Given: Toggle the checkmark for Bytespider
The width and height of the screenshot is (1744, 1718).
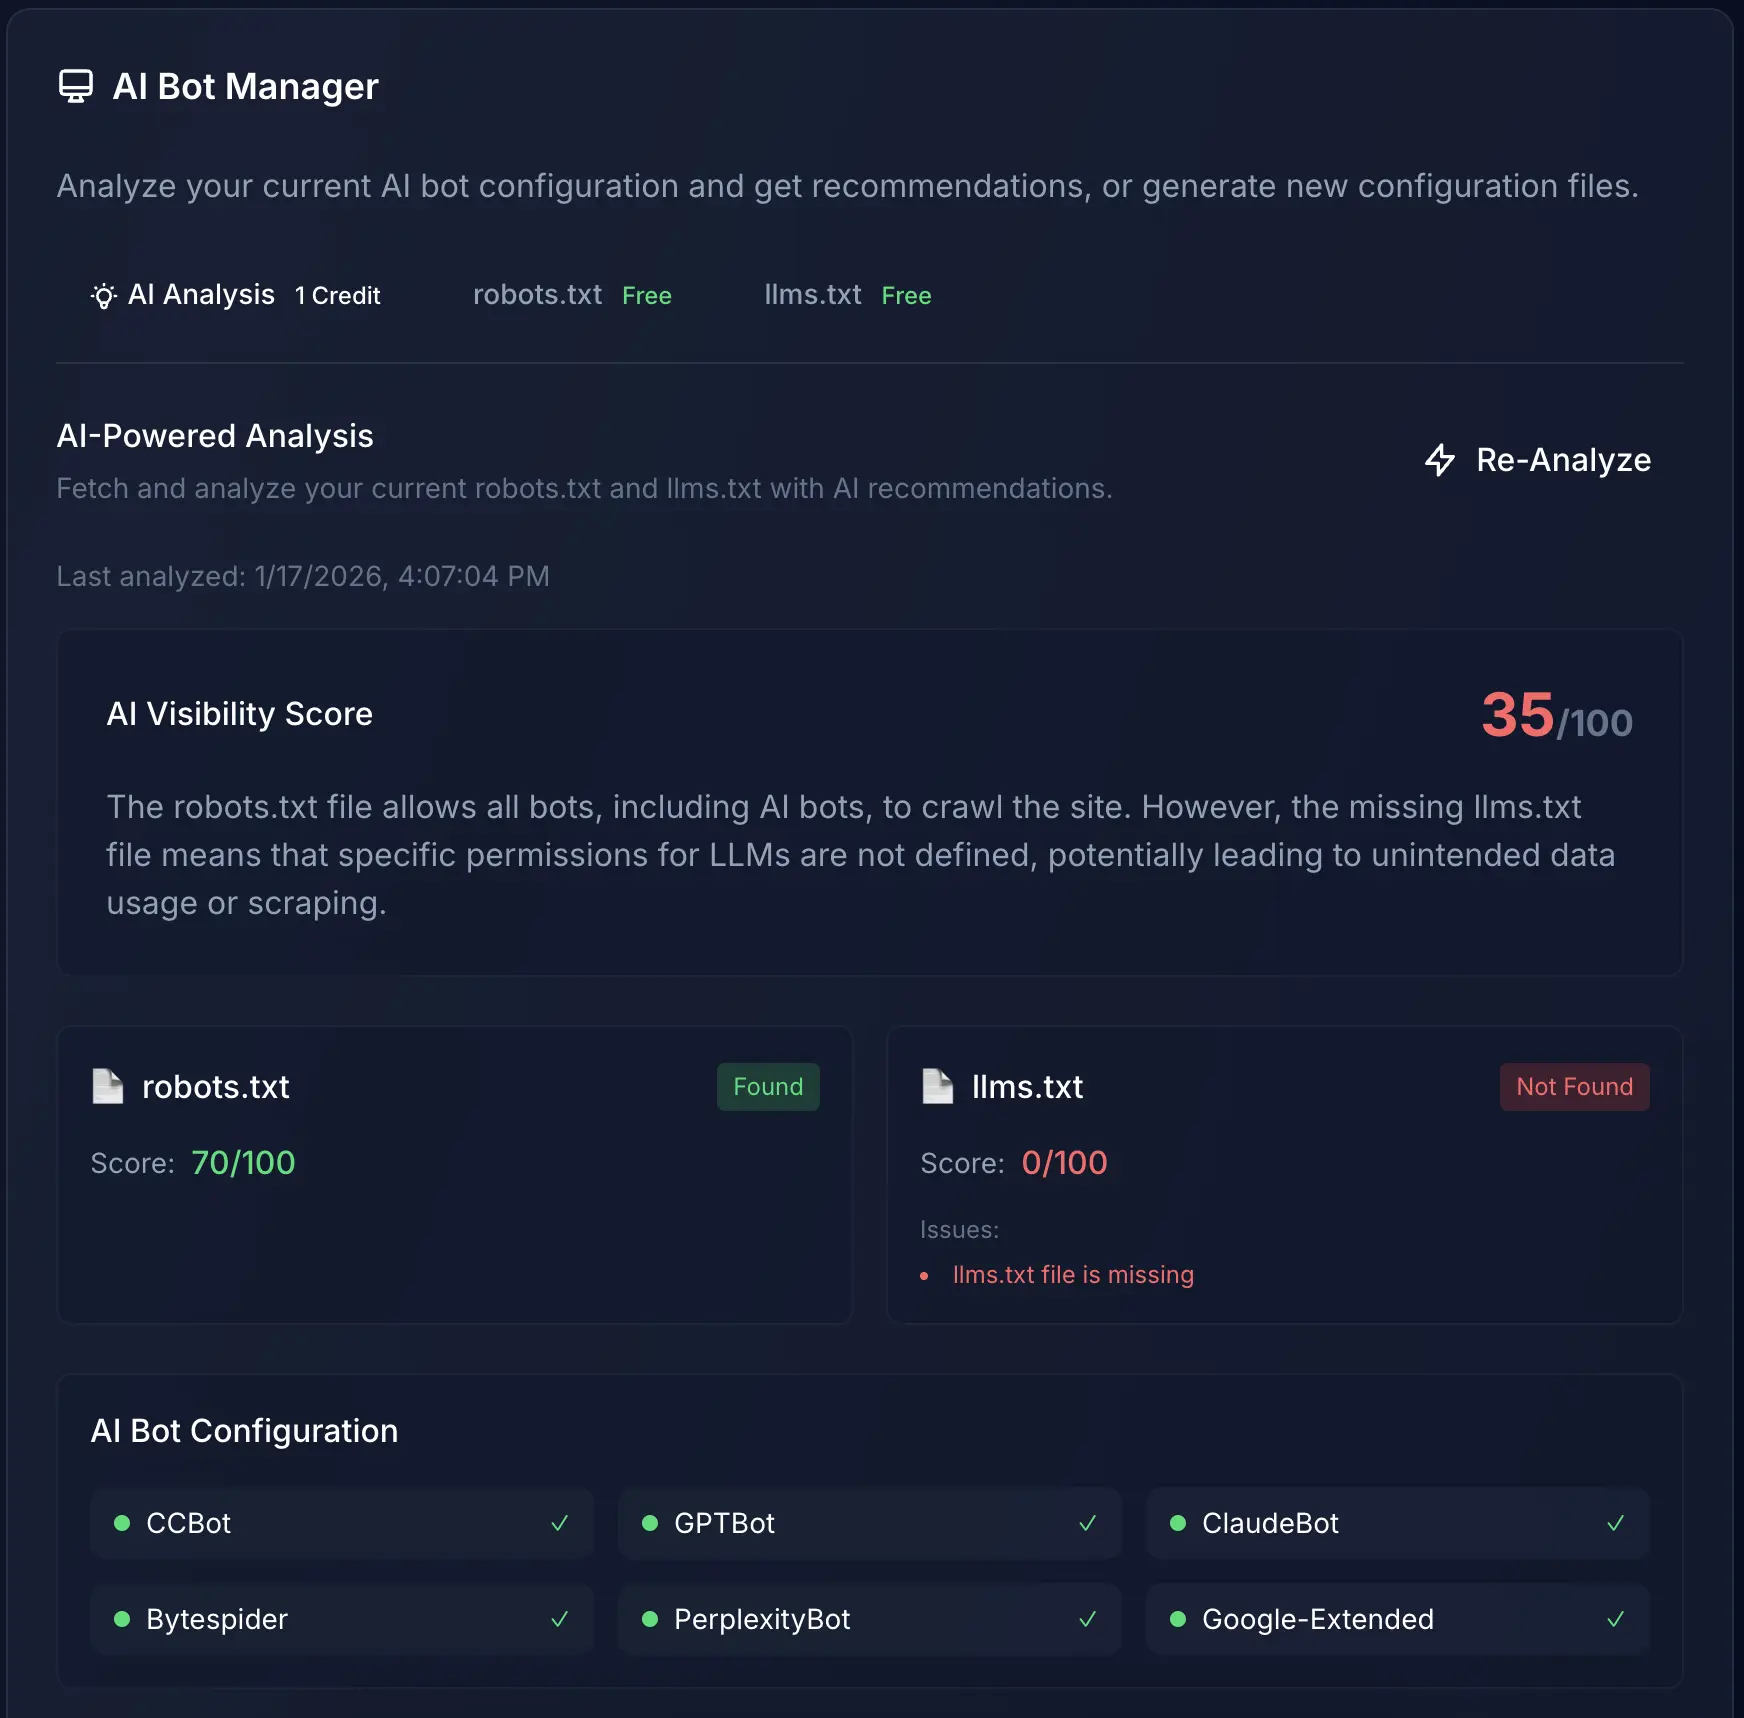Looking at the screenshot, I should (x=560, y=1619).
